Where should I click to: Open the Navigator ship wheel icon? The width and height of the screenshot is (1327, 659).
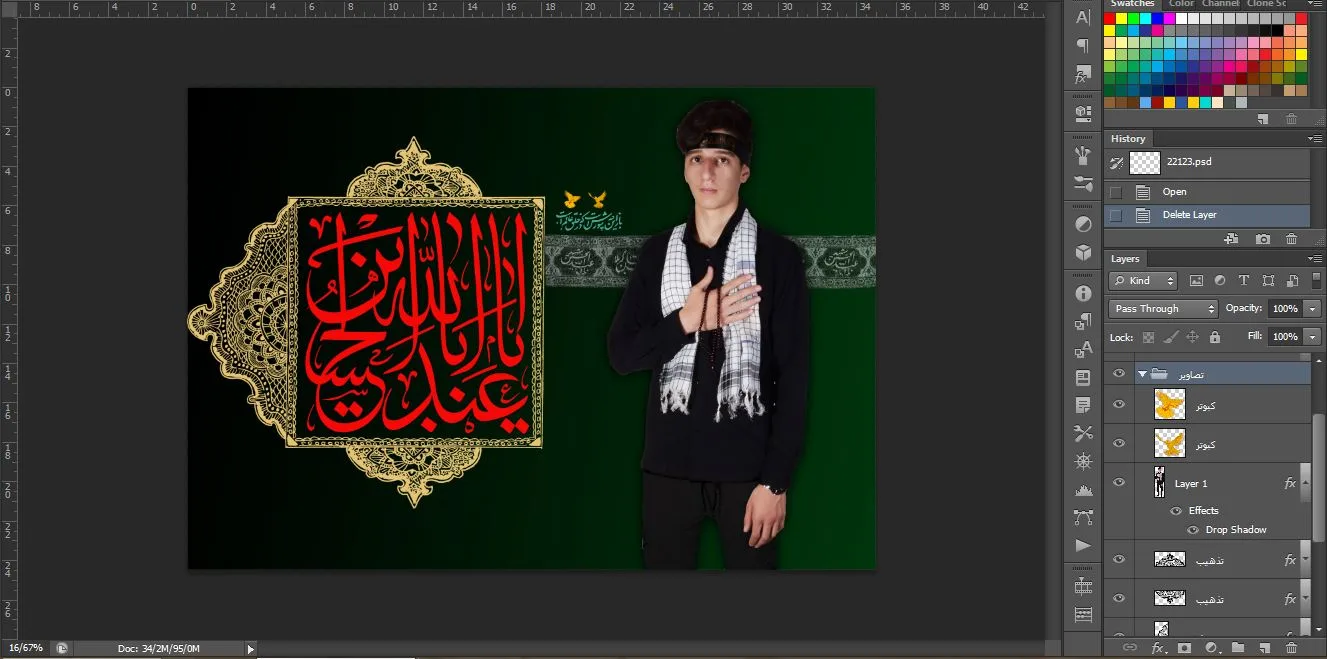pos(1083,462)
